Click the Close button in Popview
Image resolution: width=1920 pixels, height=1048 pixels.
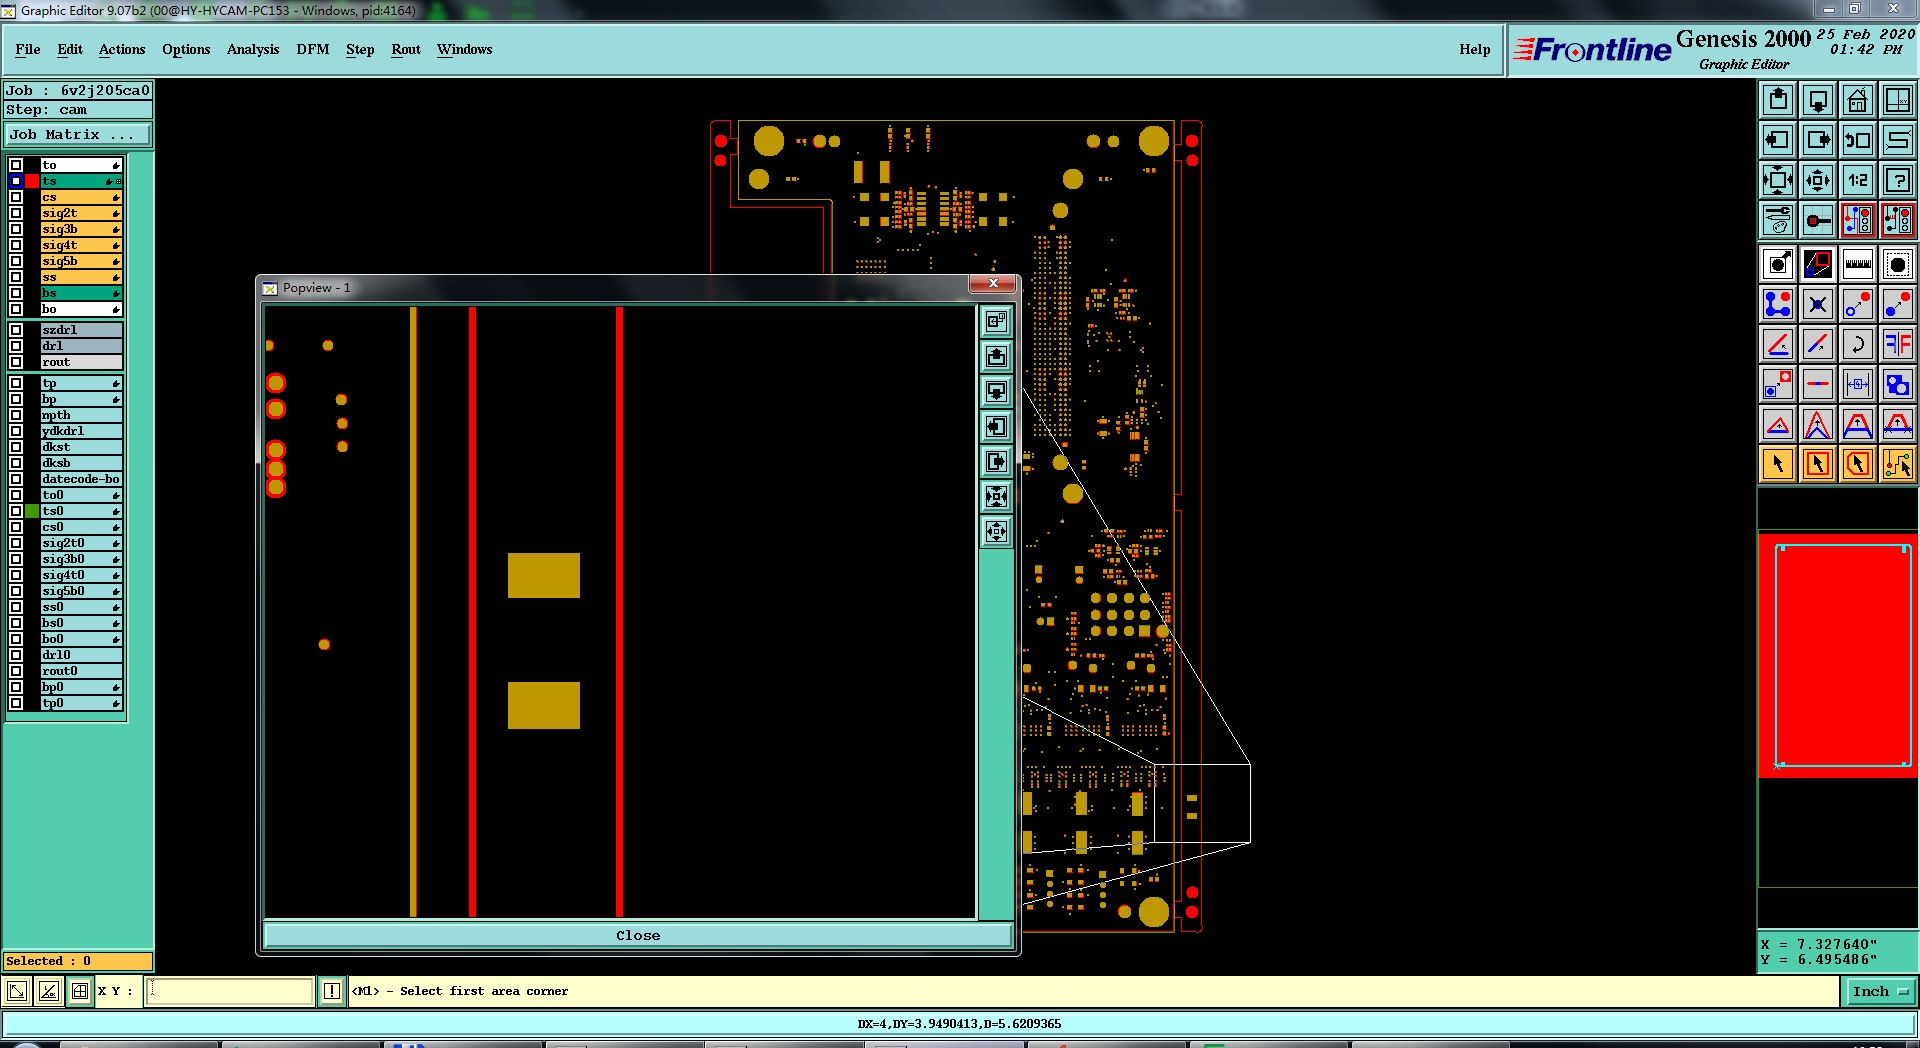click(x=638, y=936)
